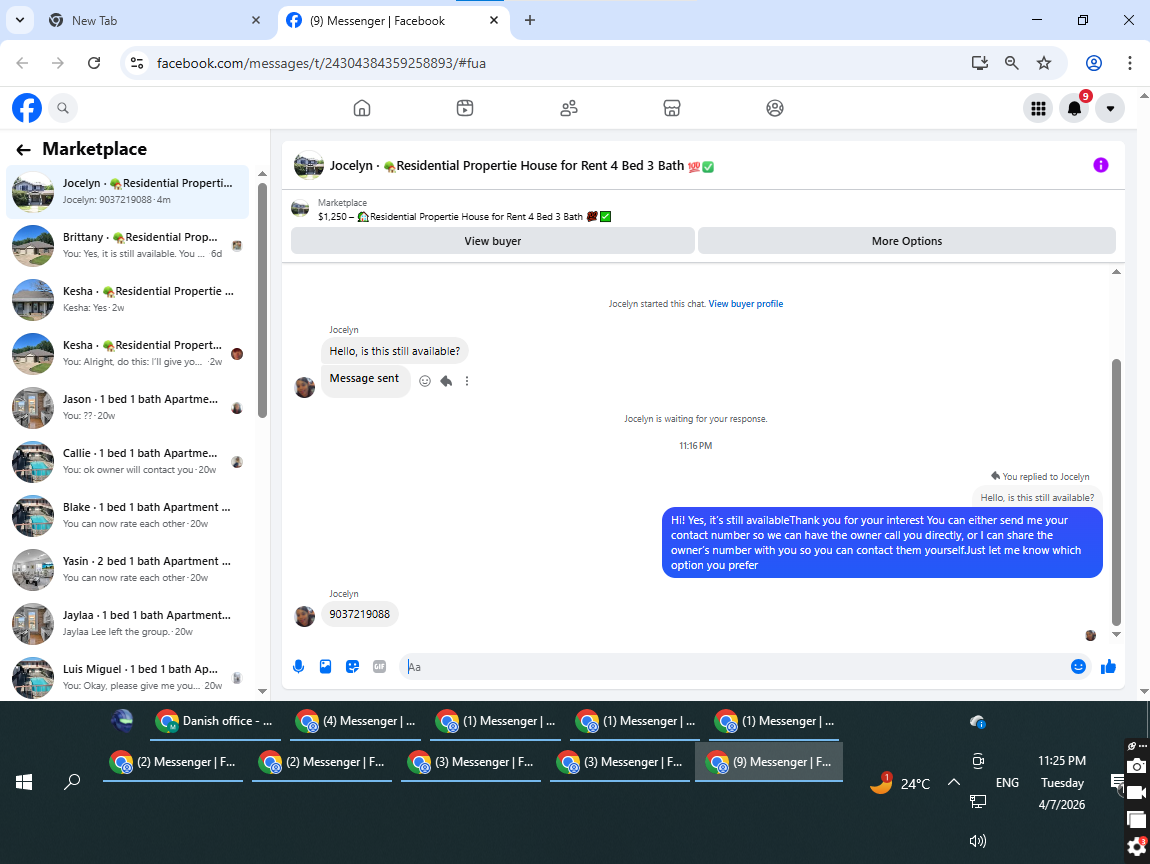Screen dimensions: 1150x864
Task: Choose a sticker icon in composer
Action: pos(353,667)
